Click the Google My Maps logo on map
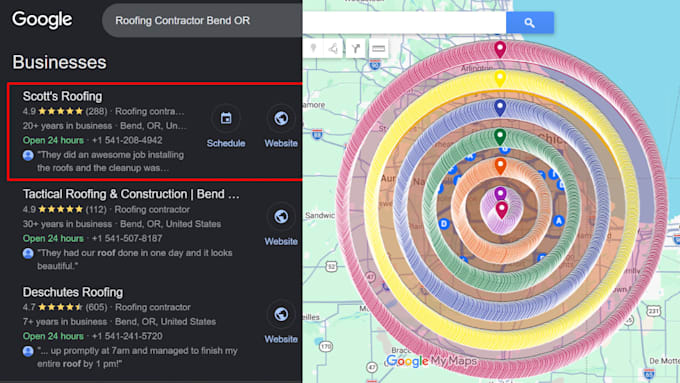680x383 pixels. [x=431, y=361]
